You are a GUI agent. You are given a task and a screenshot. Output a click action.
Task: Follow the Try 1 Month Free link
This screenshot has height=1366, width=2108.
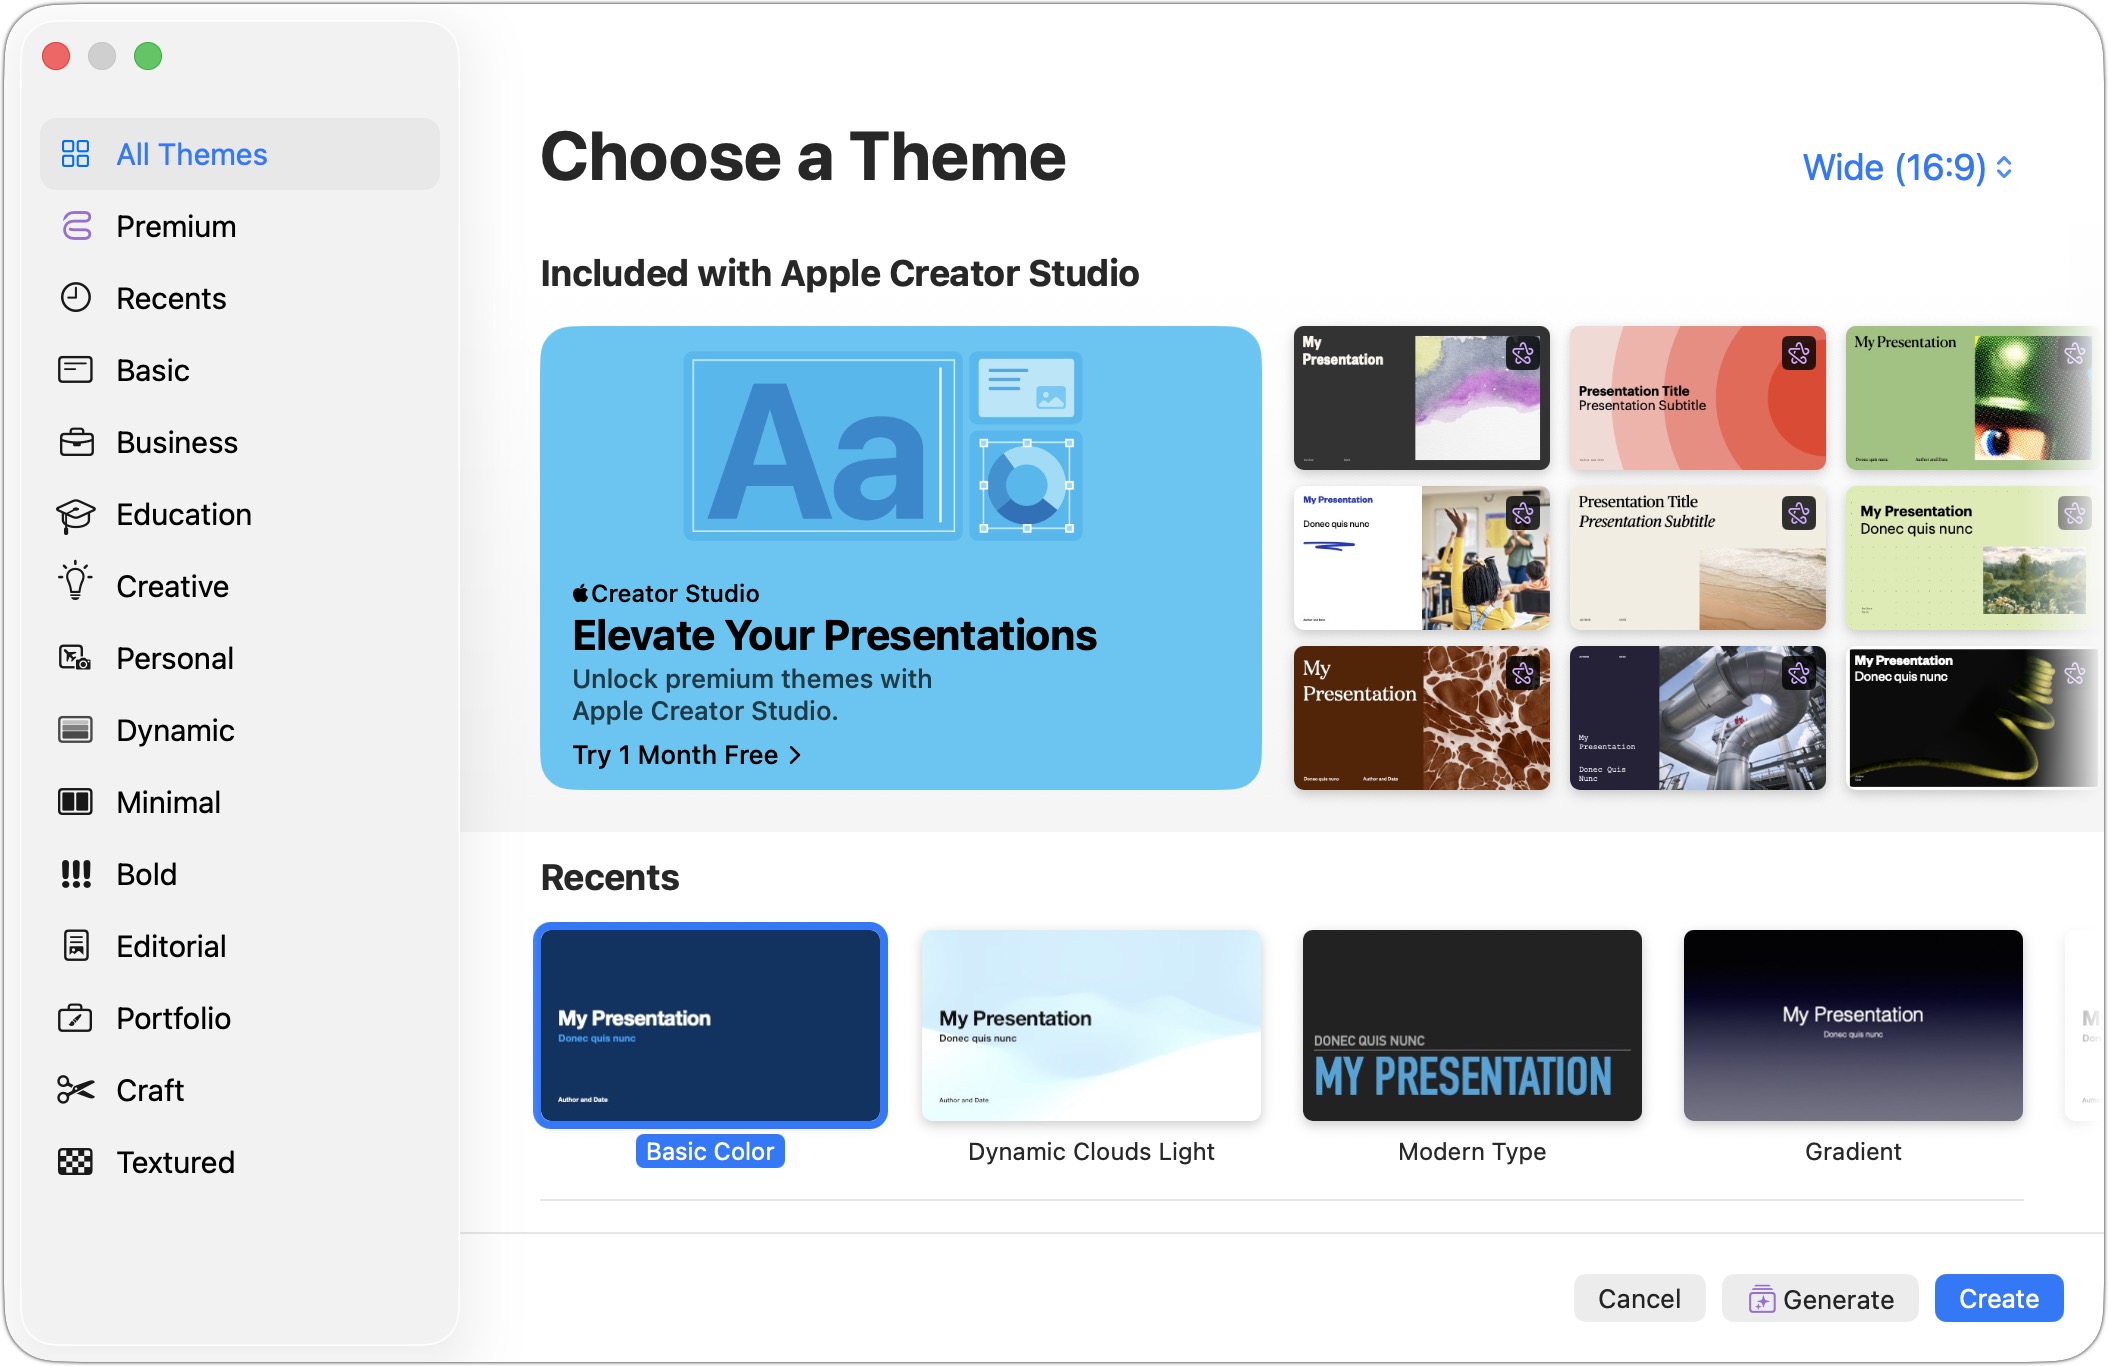click(x=687, y=755)
